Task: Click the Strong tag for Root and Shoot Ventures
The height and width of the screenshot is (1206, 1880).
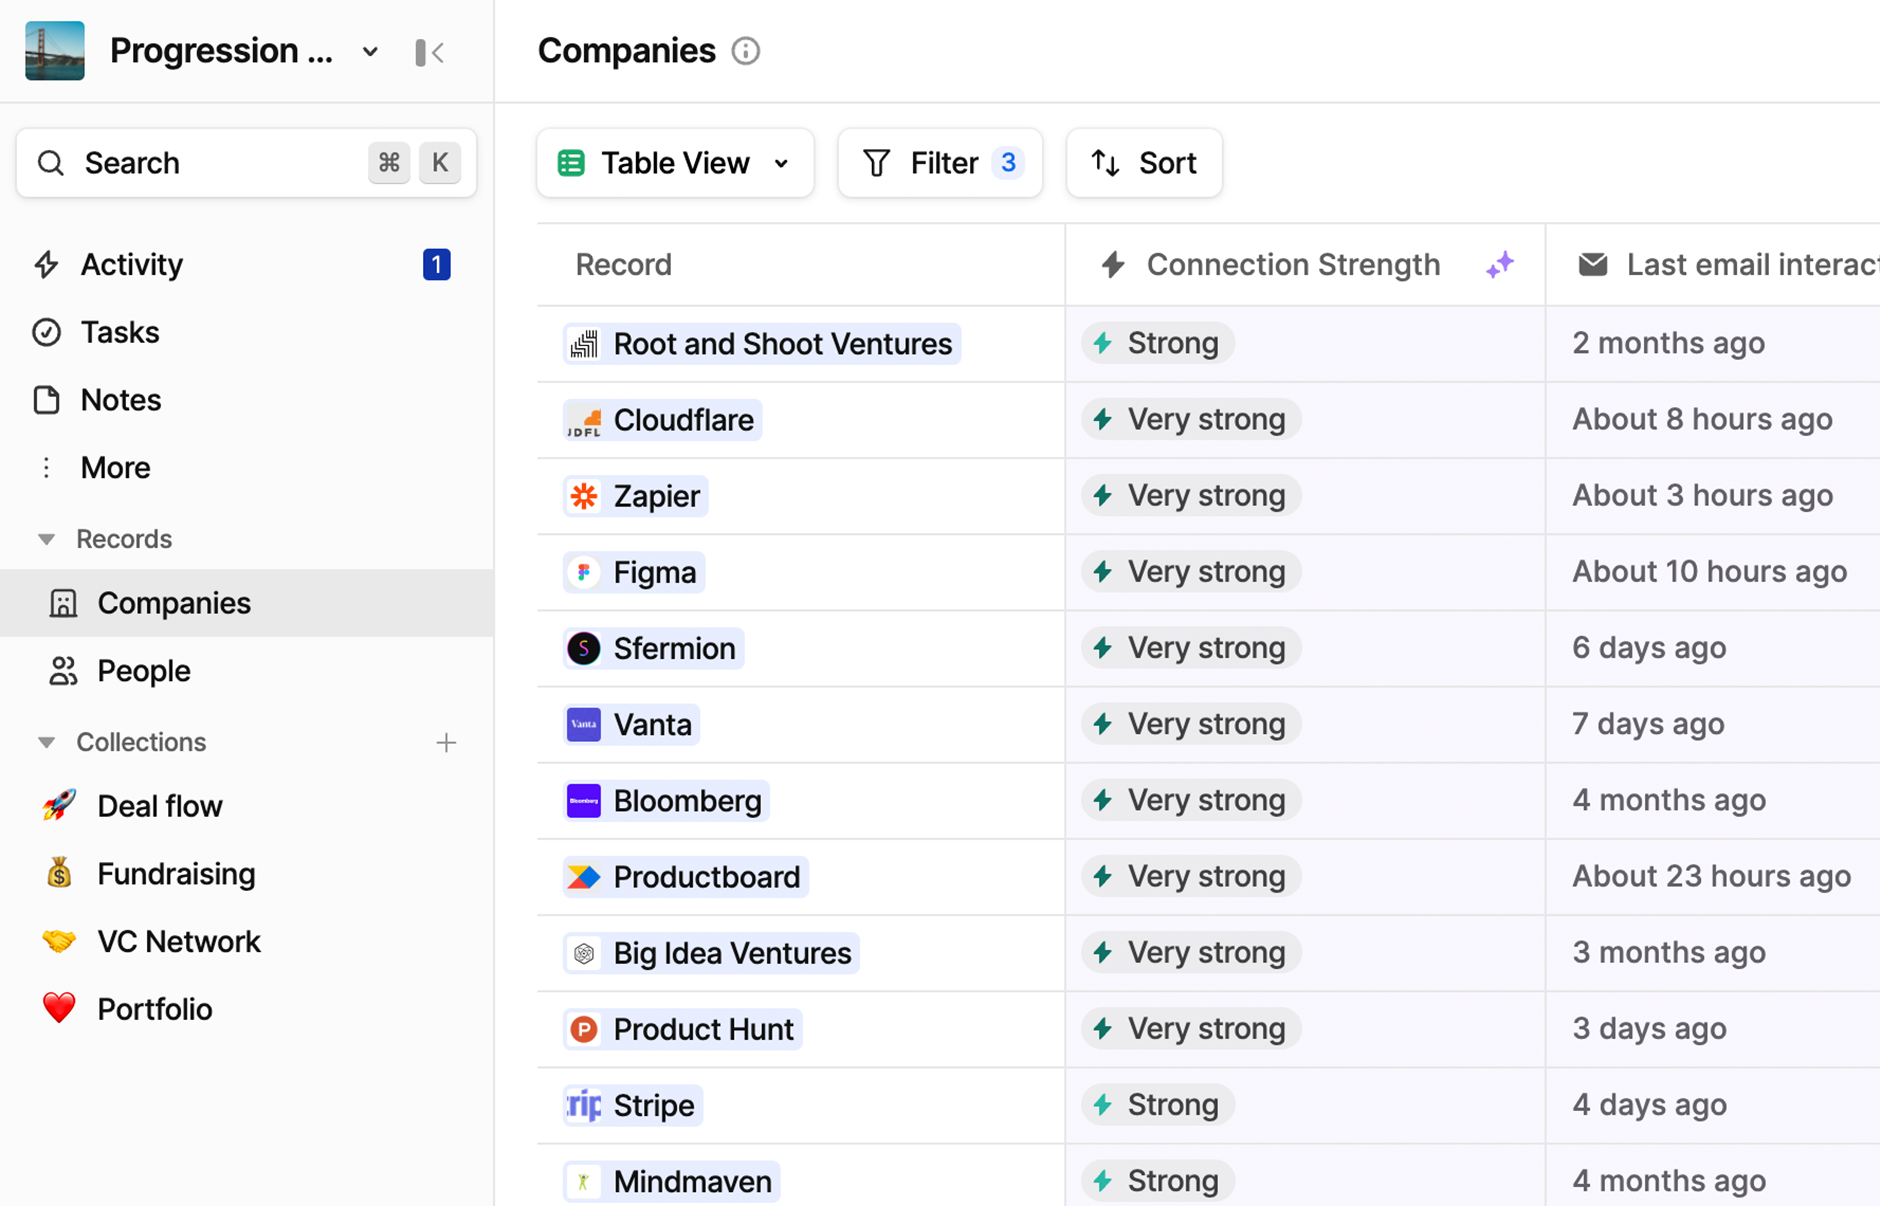Action: click(1158, 343)
